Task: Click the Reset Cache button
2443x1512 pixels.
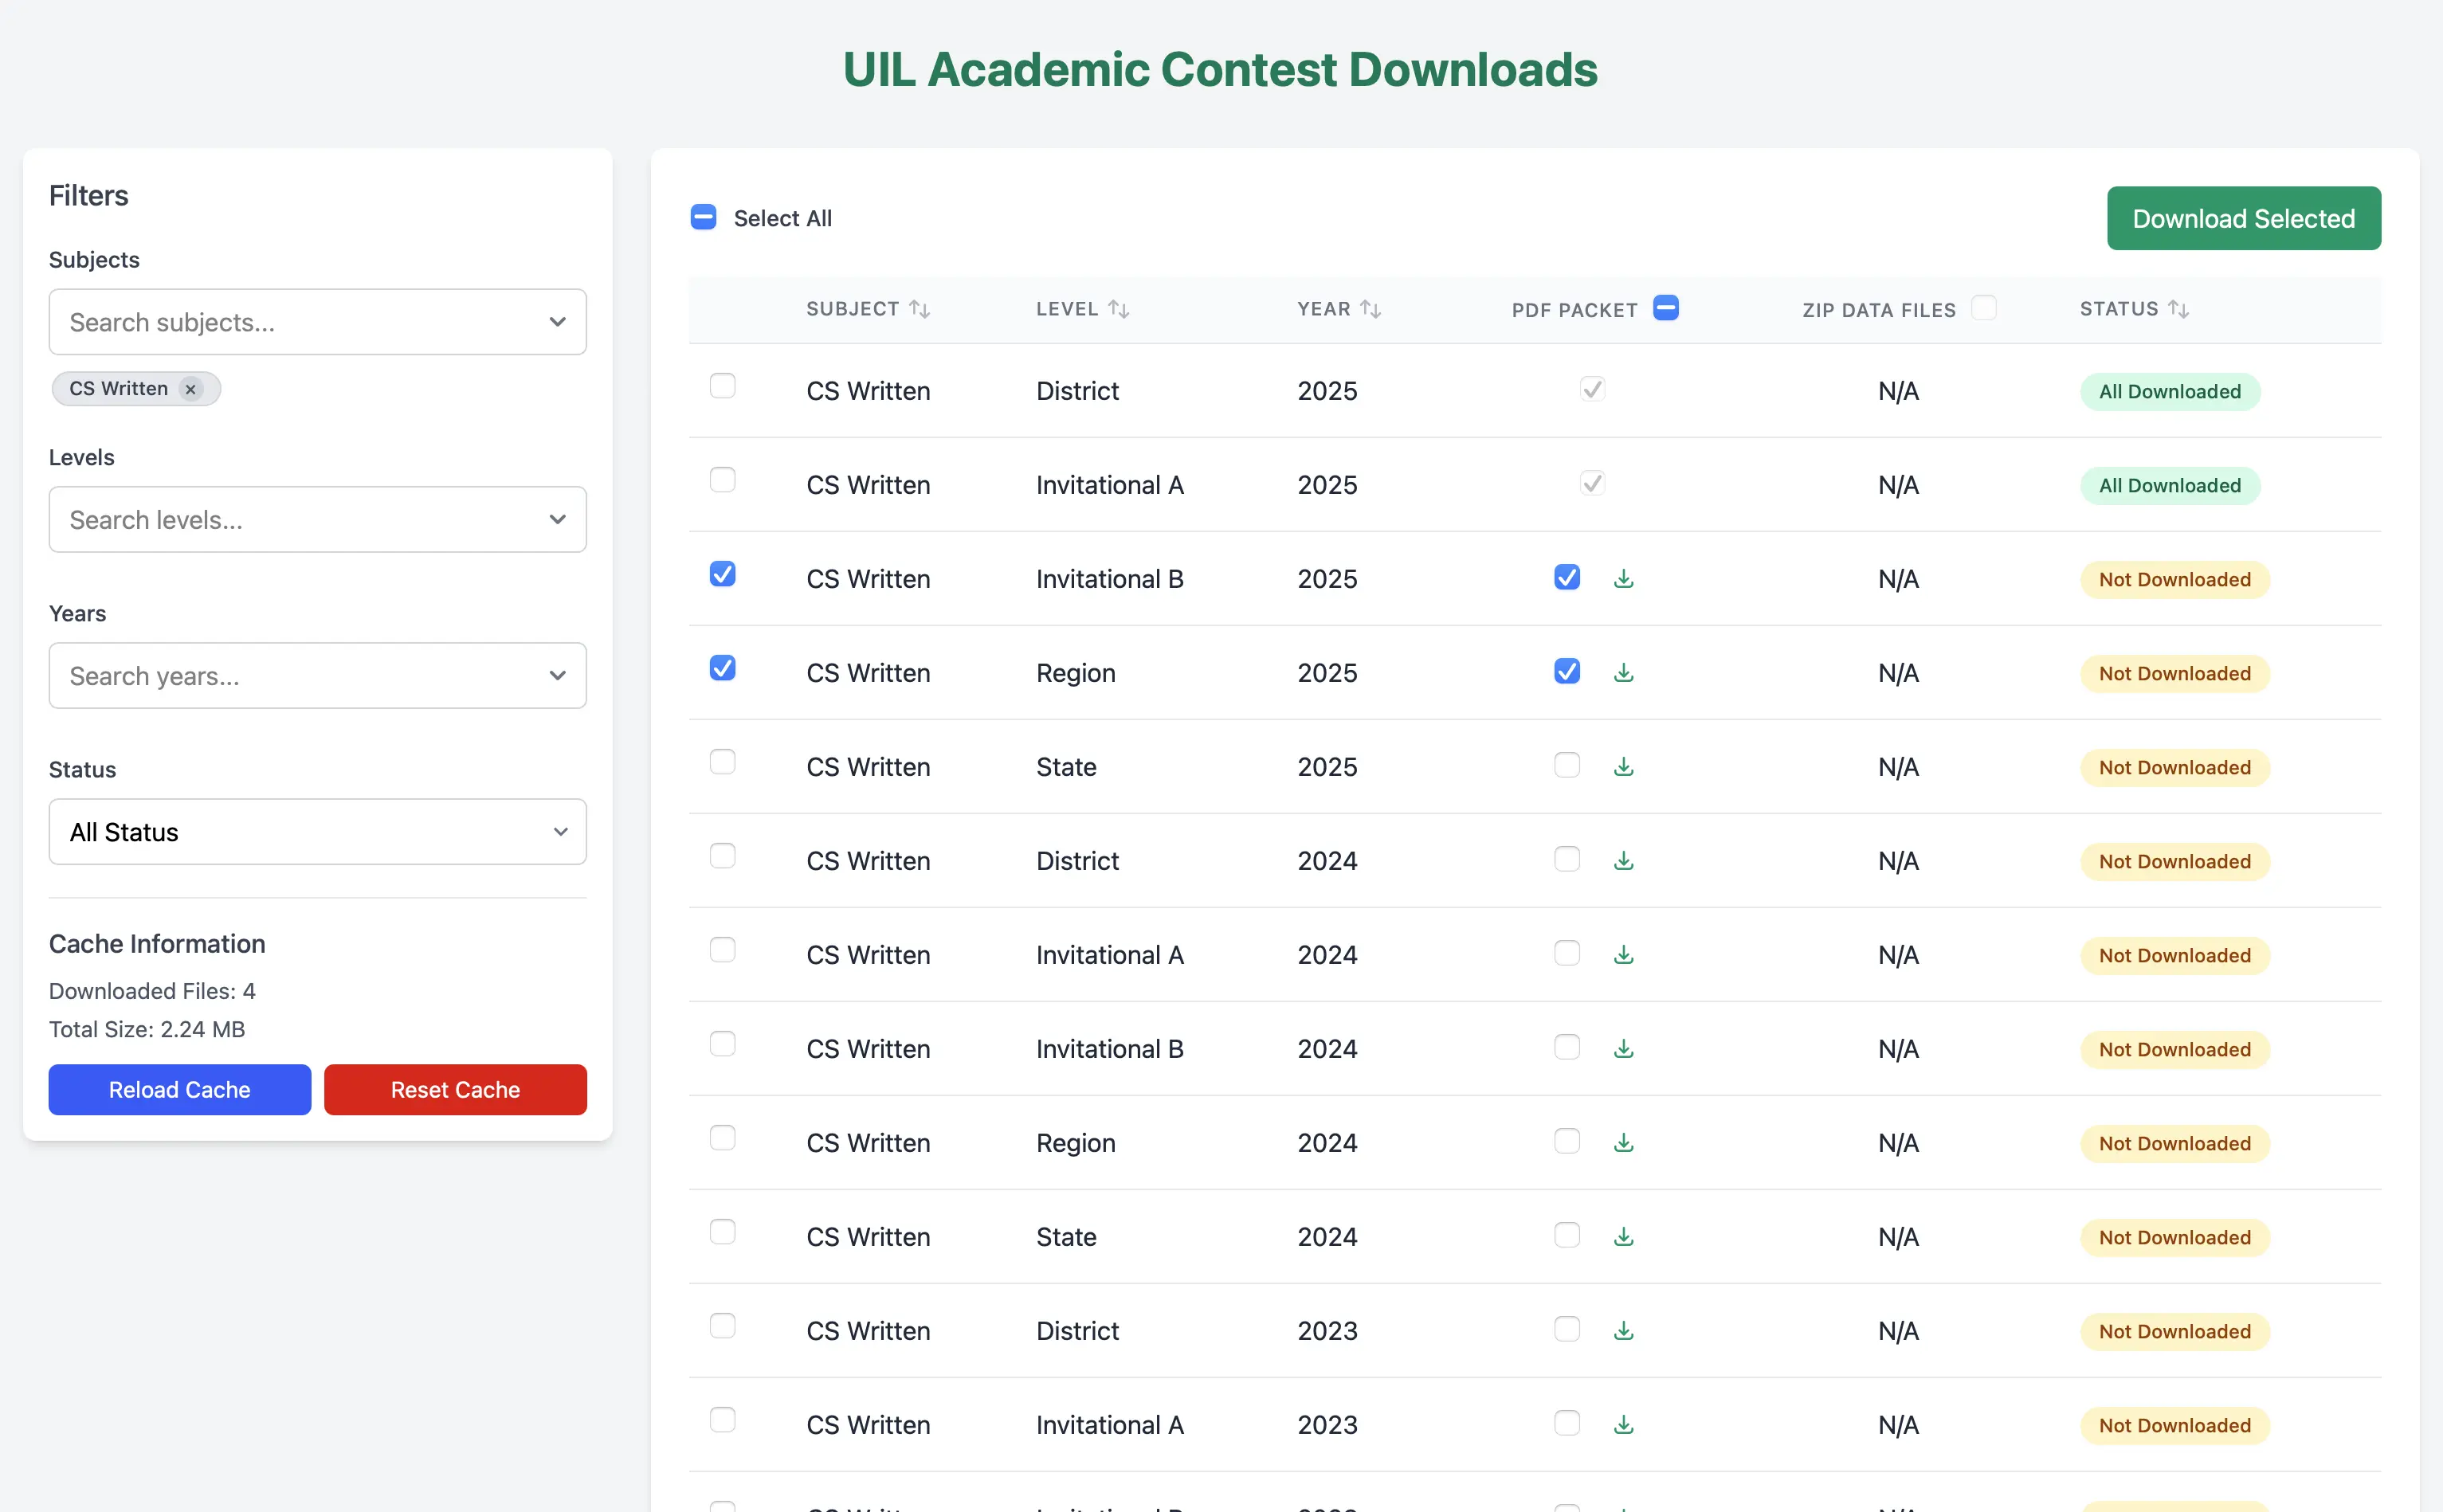Action: tap(455, 1089)
